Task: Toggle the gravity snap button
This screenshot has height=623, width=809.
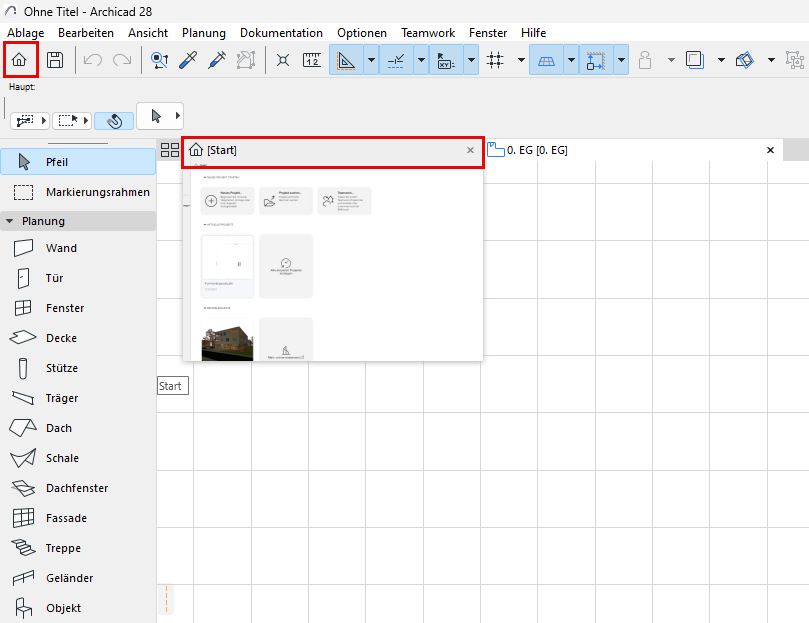Action: tap(595, 60)
